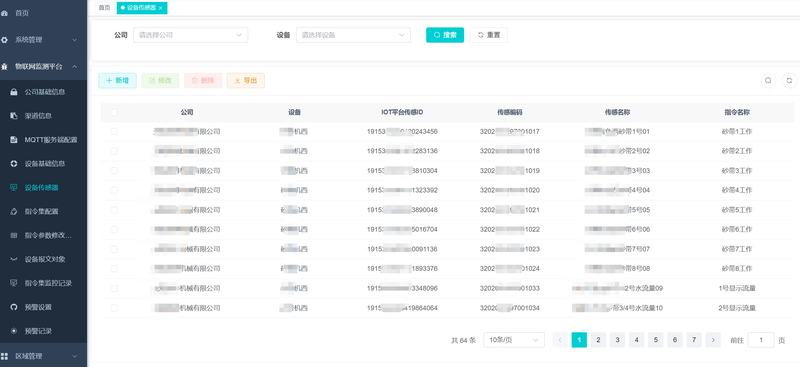Select all rows with header checkbox
Screen dimensions: 800x367
point(114,112)
